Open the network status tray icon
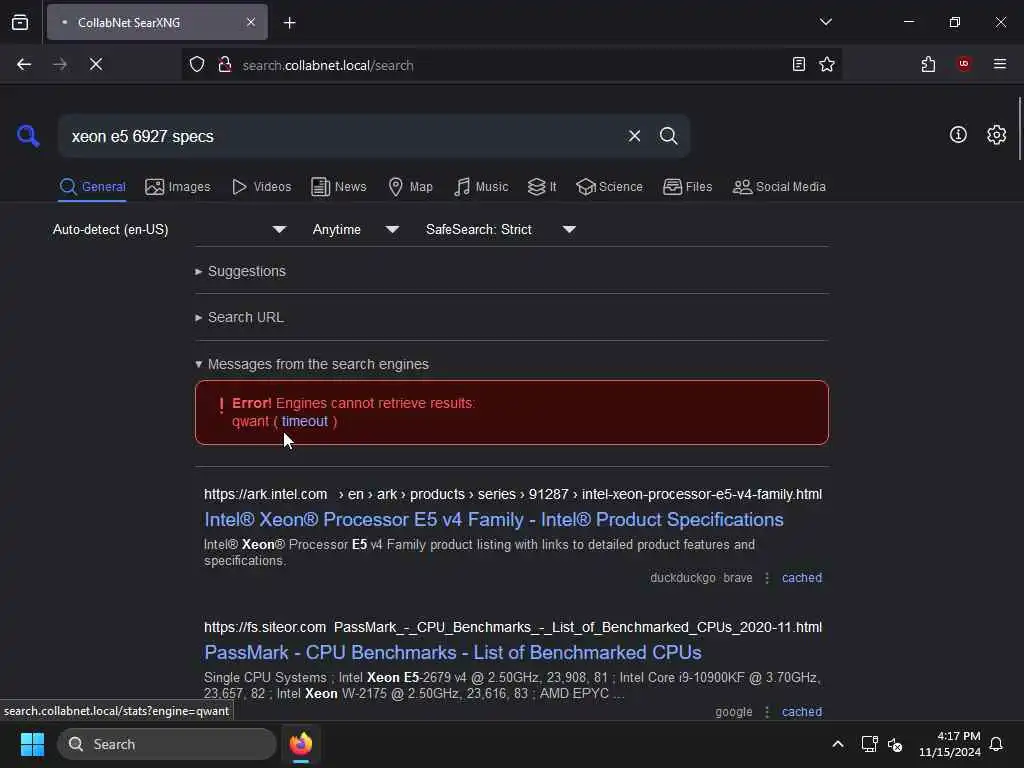The height and width of the screenshot is (768, 1024). coord(869,744)
